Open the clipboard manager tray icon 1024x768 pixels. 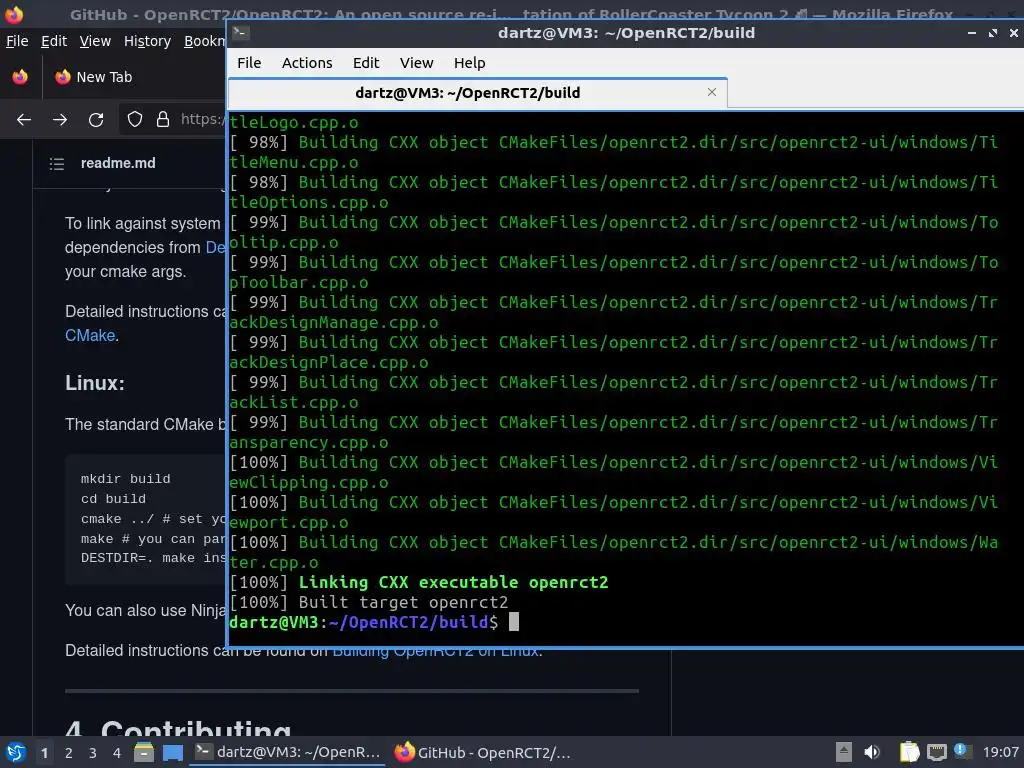(x=909, y=752)
